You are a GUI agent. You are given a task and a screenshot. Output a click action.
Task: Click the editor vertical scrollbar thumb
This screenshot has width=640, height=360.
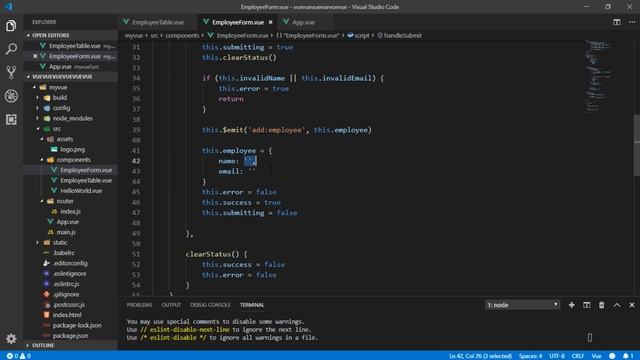pos(637,145)
